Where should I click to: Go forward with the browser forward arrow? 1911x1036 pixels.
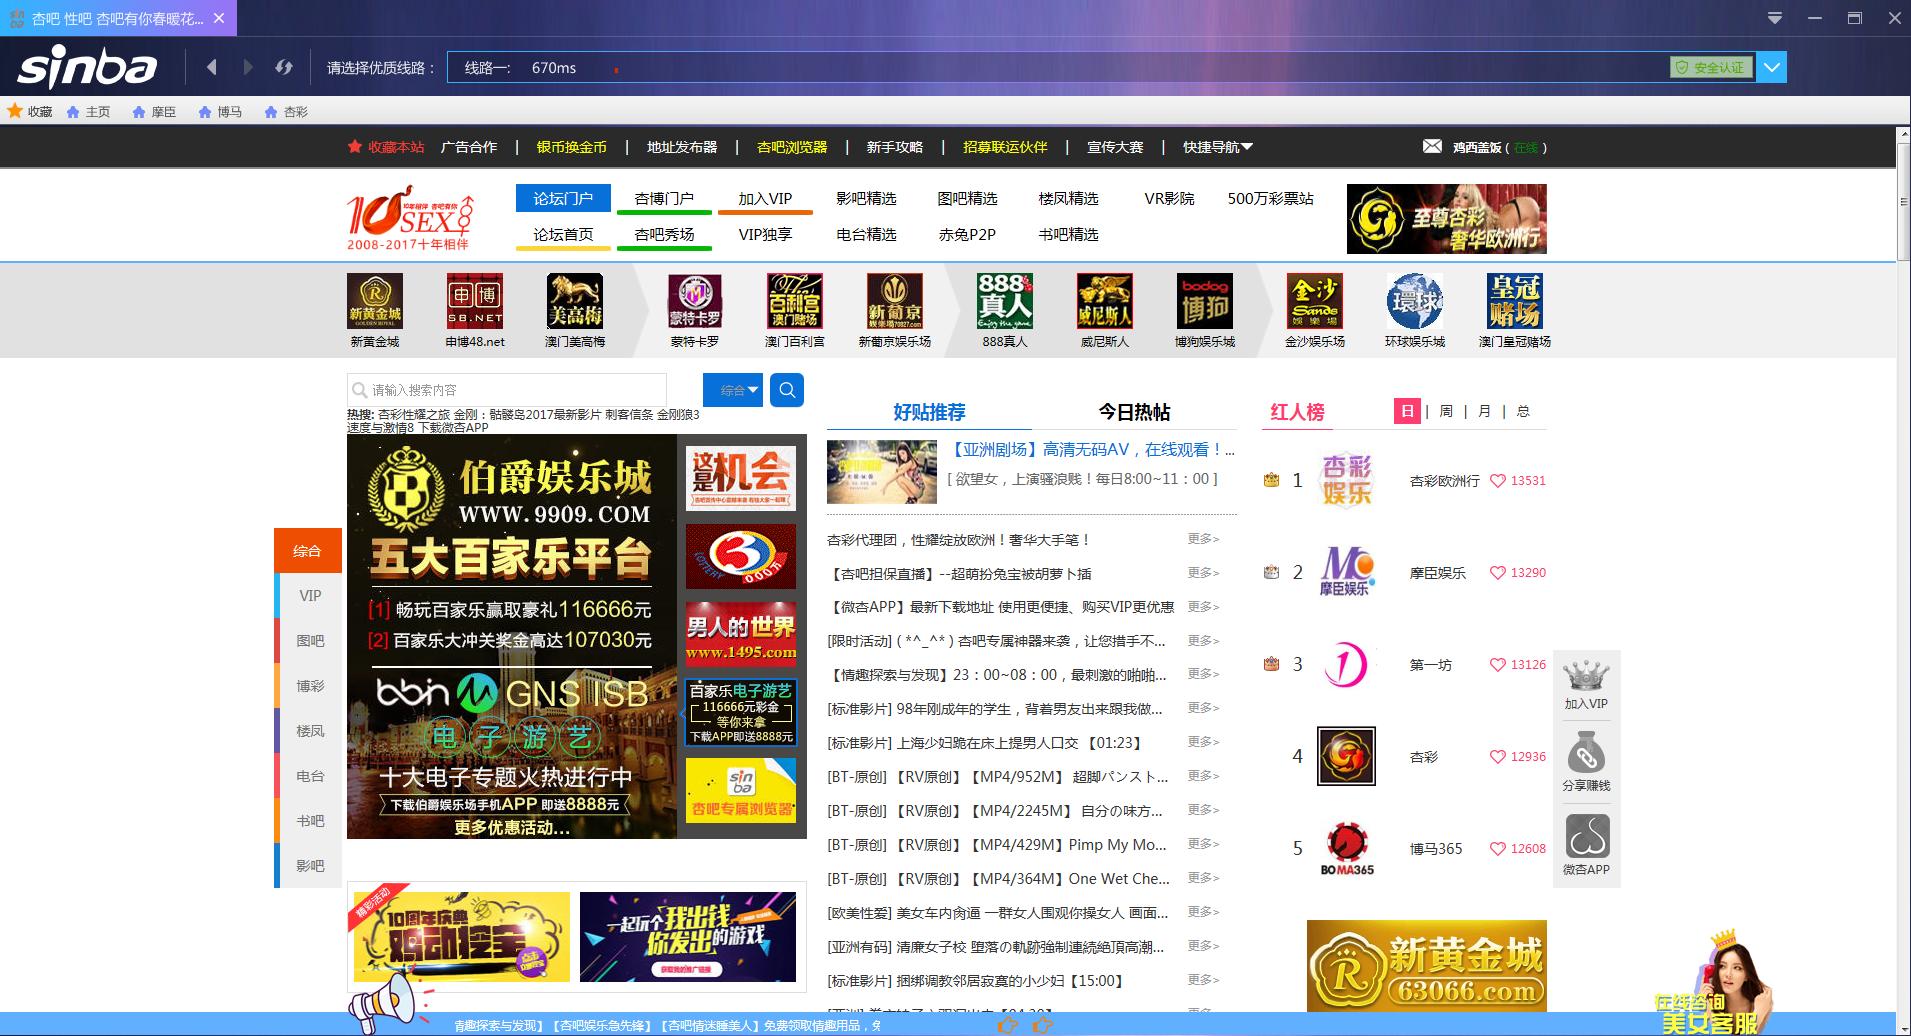248,67
